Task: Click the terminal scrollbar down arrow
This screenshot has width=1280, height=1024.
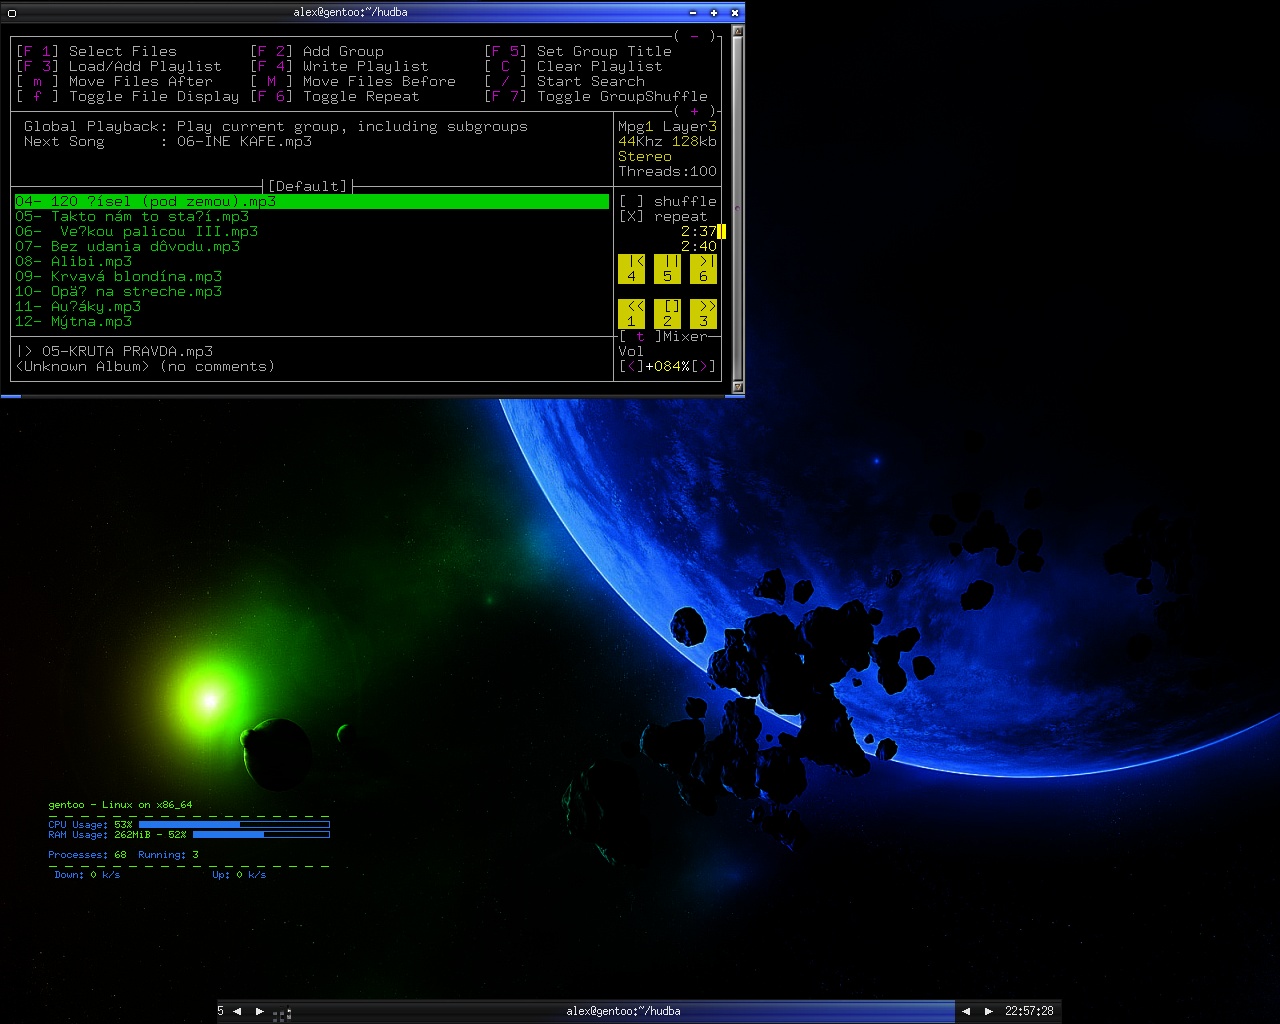Action: click(x=738, y=386)
